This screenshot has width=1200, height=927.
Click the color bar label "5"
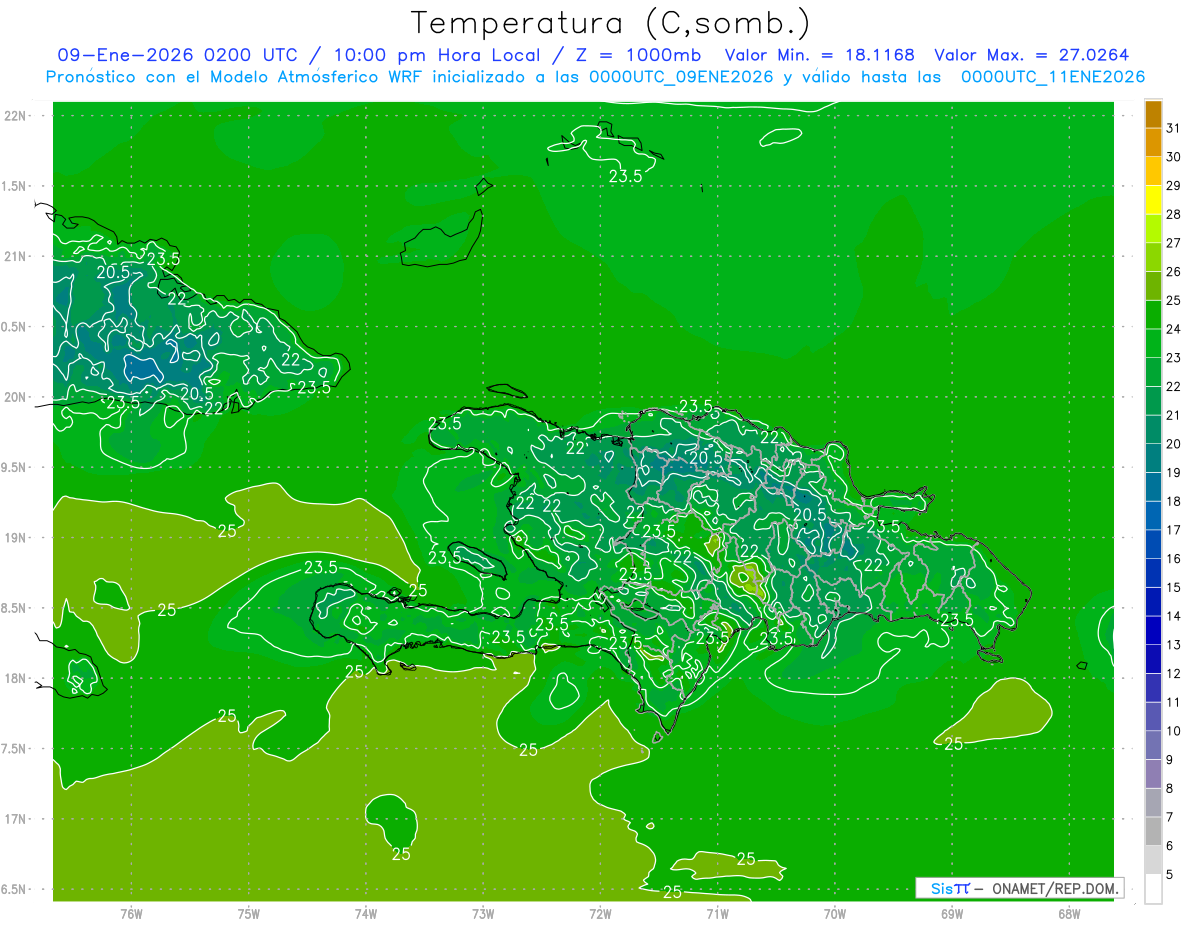(1170, 875)
